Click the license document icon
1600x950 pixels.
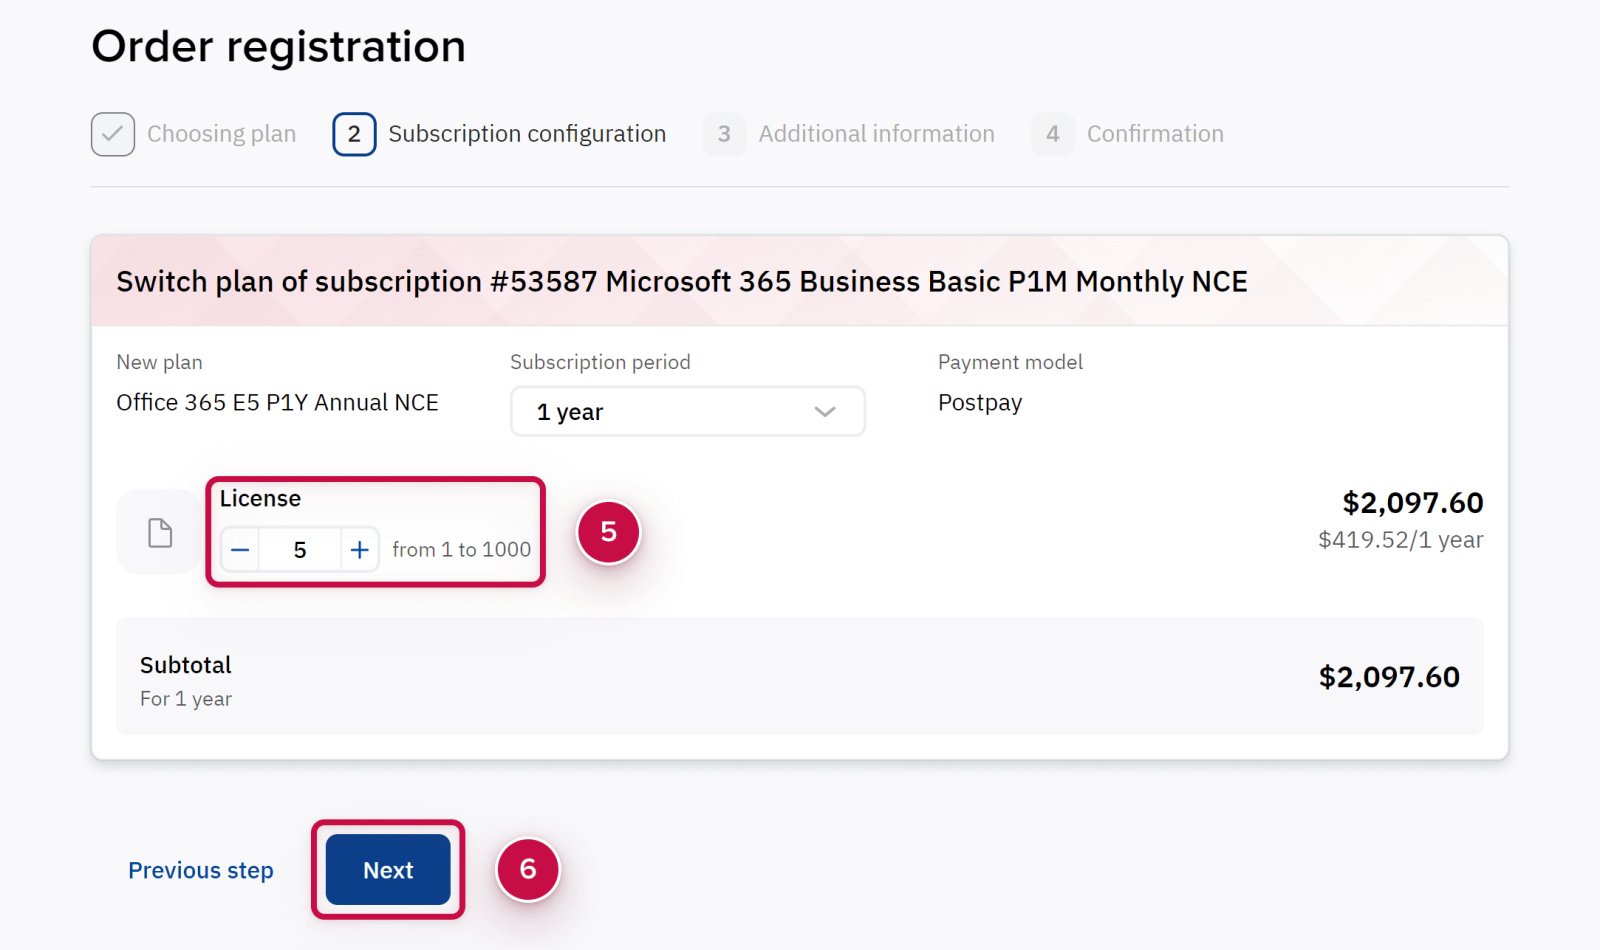[160, 532]
